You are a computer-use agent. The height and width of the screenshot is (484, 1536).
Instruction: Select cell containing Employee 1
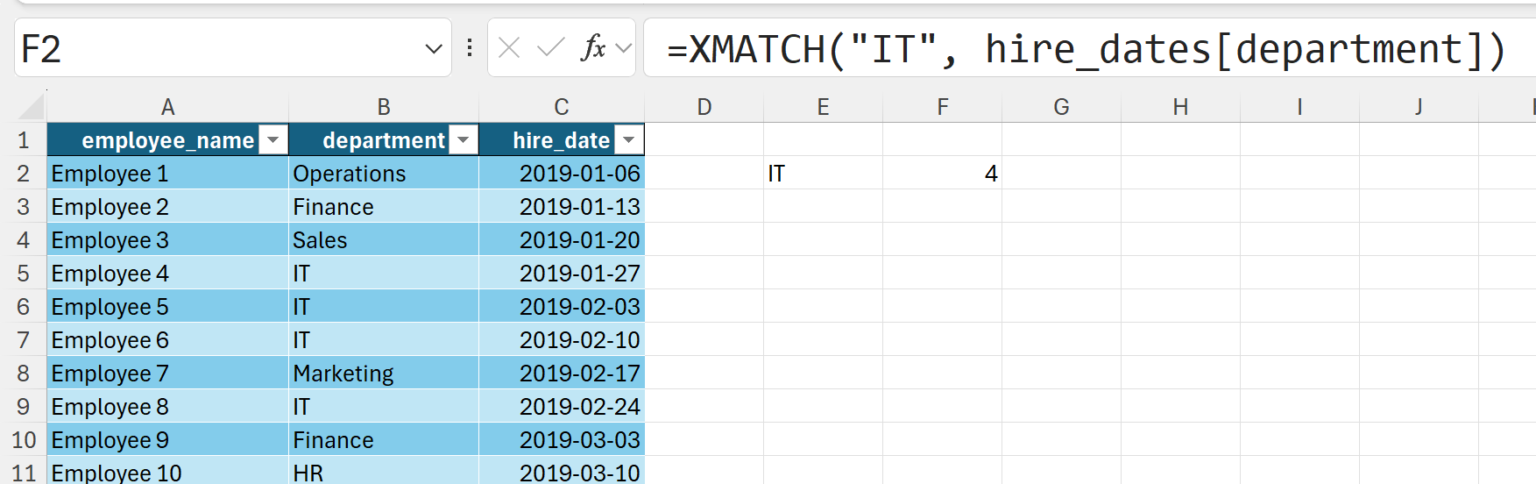click(168, 173)
